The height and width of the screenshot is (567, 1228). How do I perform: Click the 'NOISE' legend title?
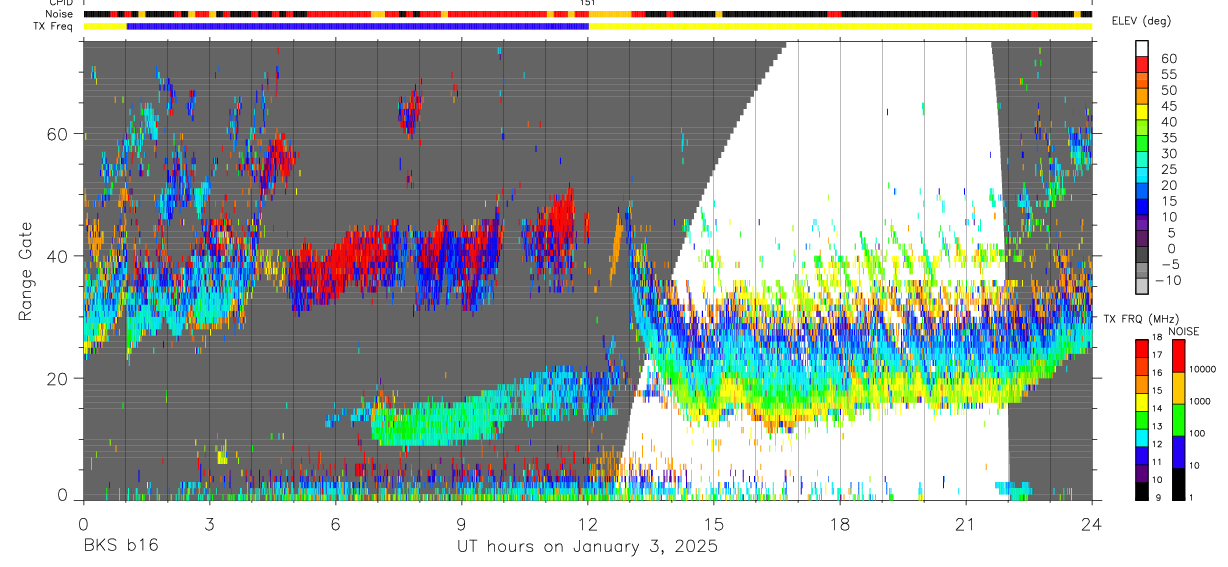pyautogui.click(x=1184, y=331)
